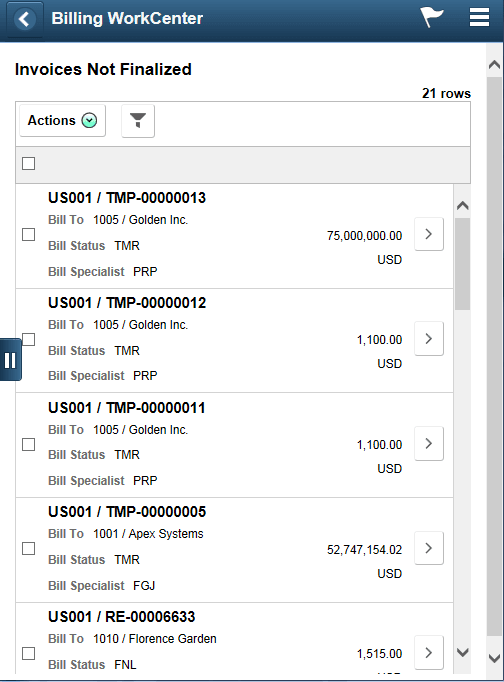Select checkbox for invoice TMP-00000011
The height and width of the screenshot is (682, 504).
click(29, 445)
